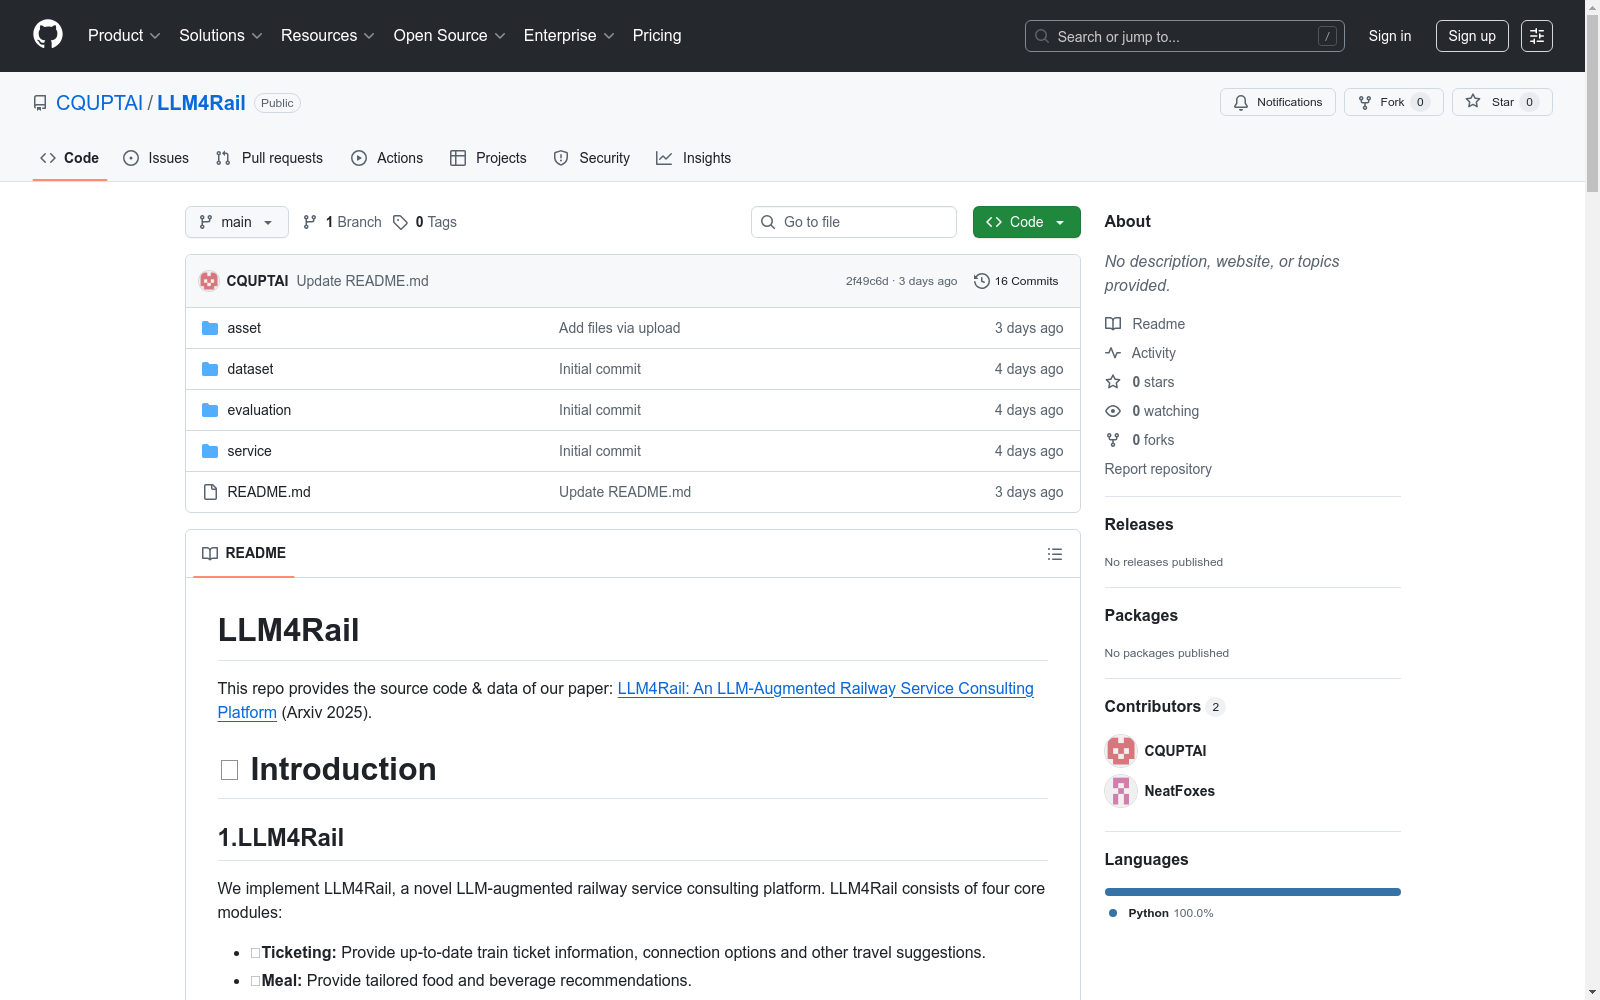Click the fork icon beside 0 forks

(x=1113, y=440)
